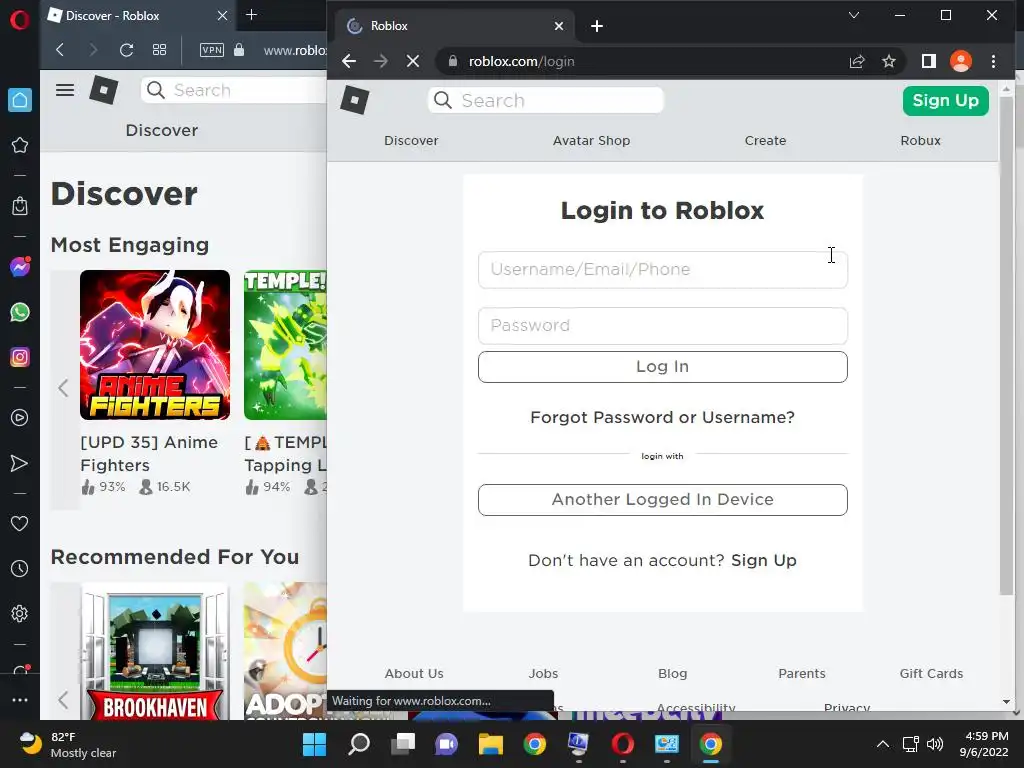Focus the Password field

[x=663, y=326]
